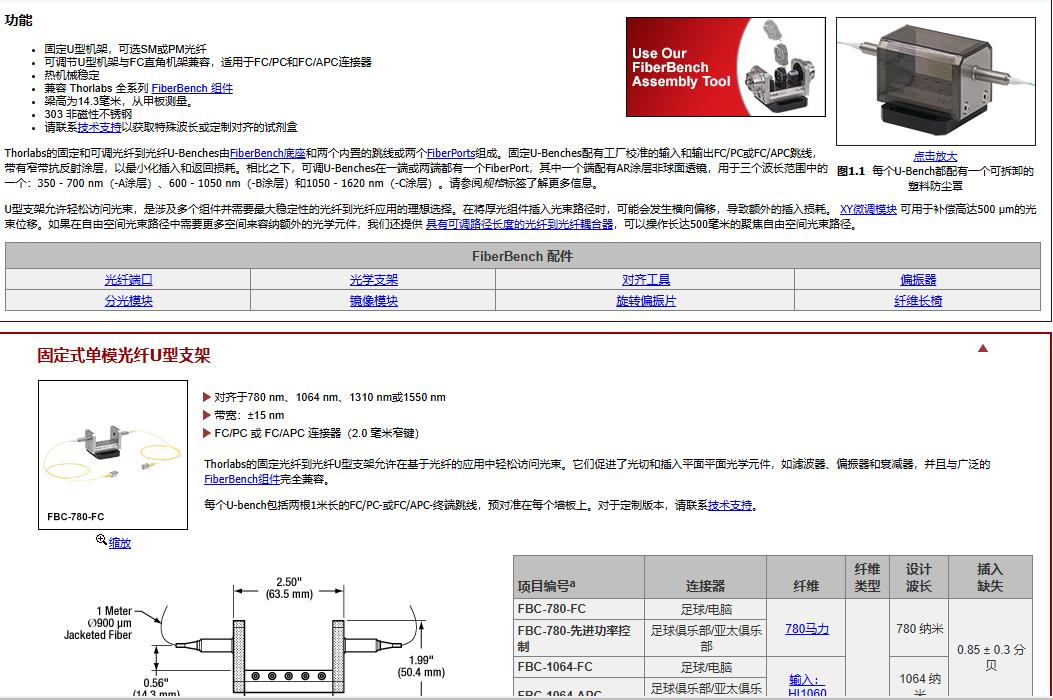
Task: Click the FiberBench 配件 table header
Action: coord(522,256)
